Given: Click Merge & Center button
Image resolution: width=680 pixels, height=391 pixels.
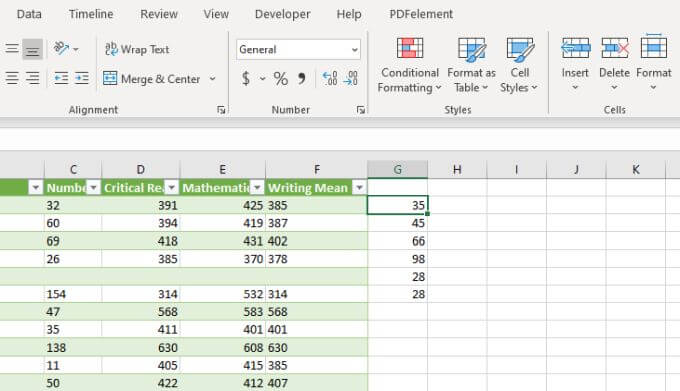Looking at the screenshot, I should (x=152, y=79).
